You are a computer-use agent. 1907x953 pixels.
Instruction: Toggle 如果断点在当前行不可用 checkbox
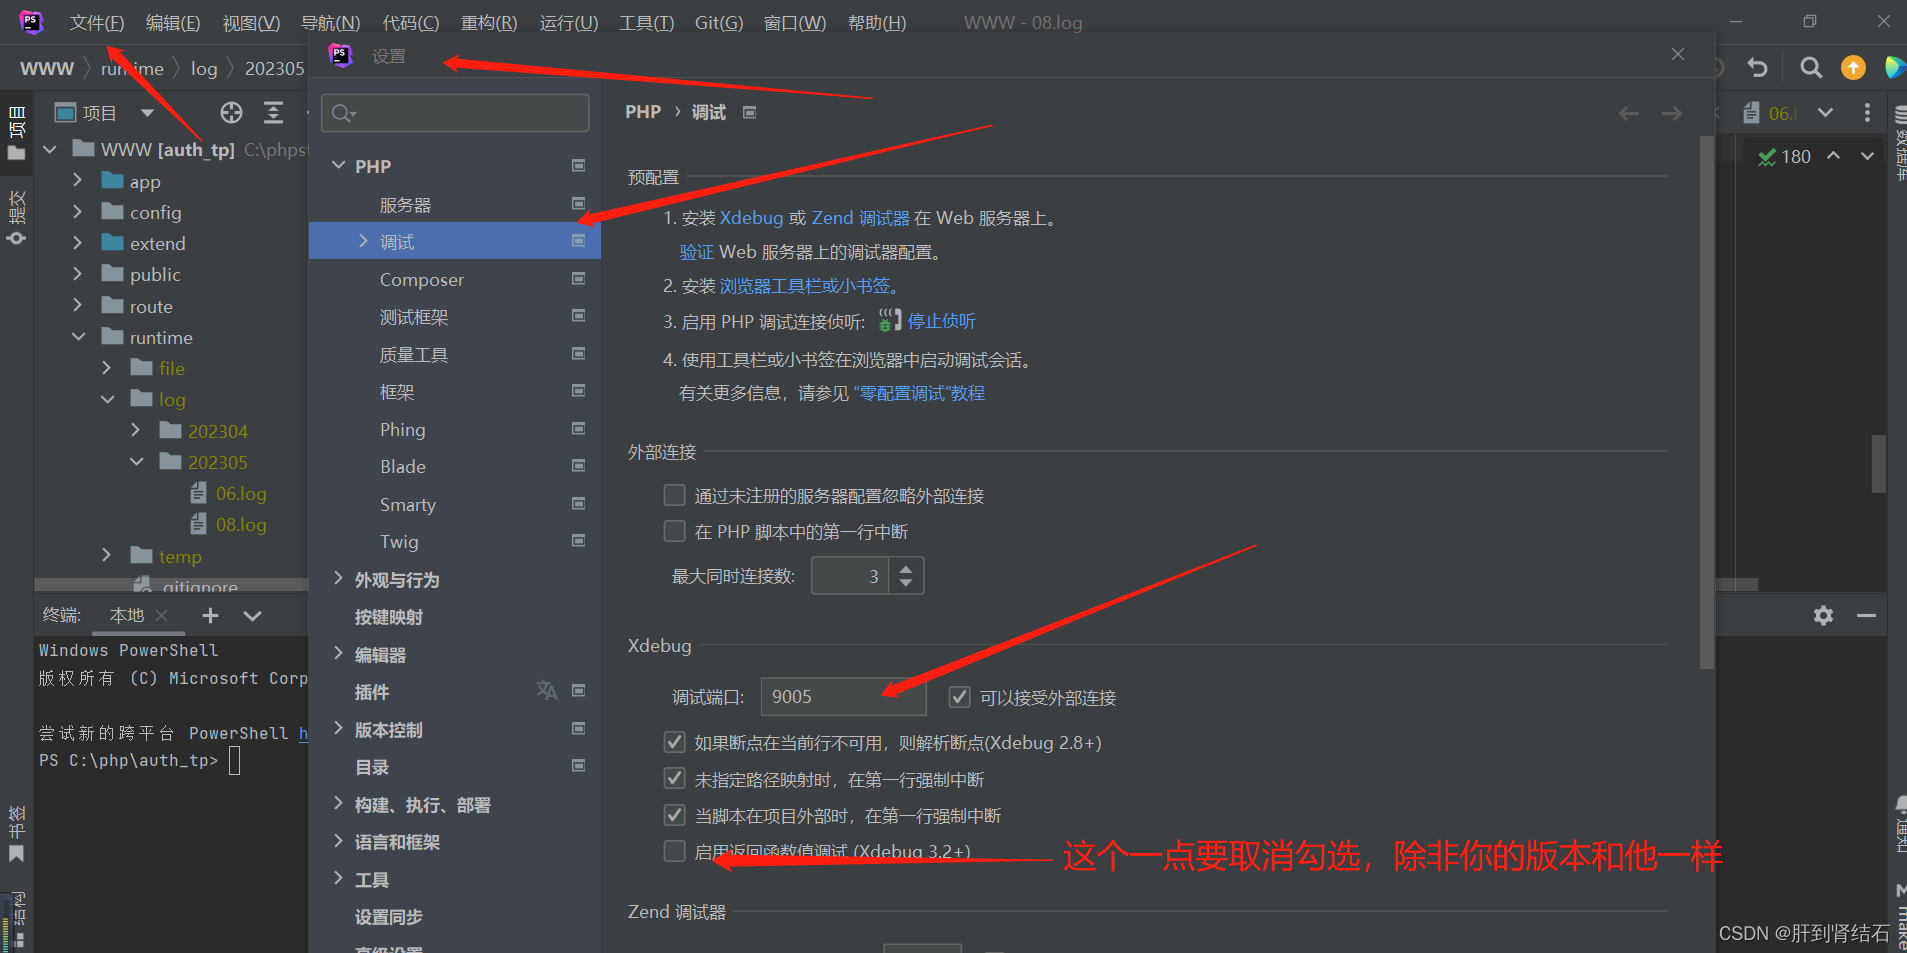coord(675,742)
